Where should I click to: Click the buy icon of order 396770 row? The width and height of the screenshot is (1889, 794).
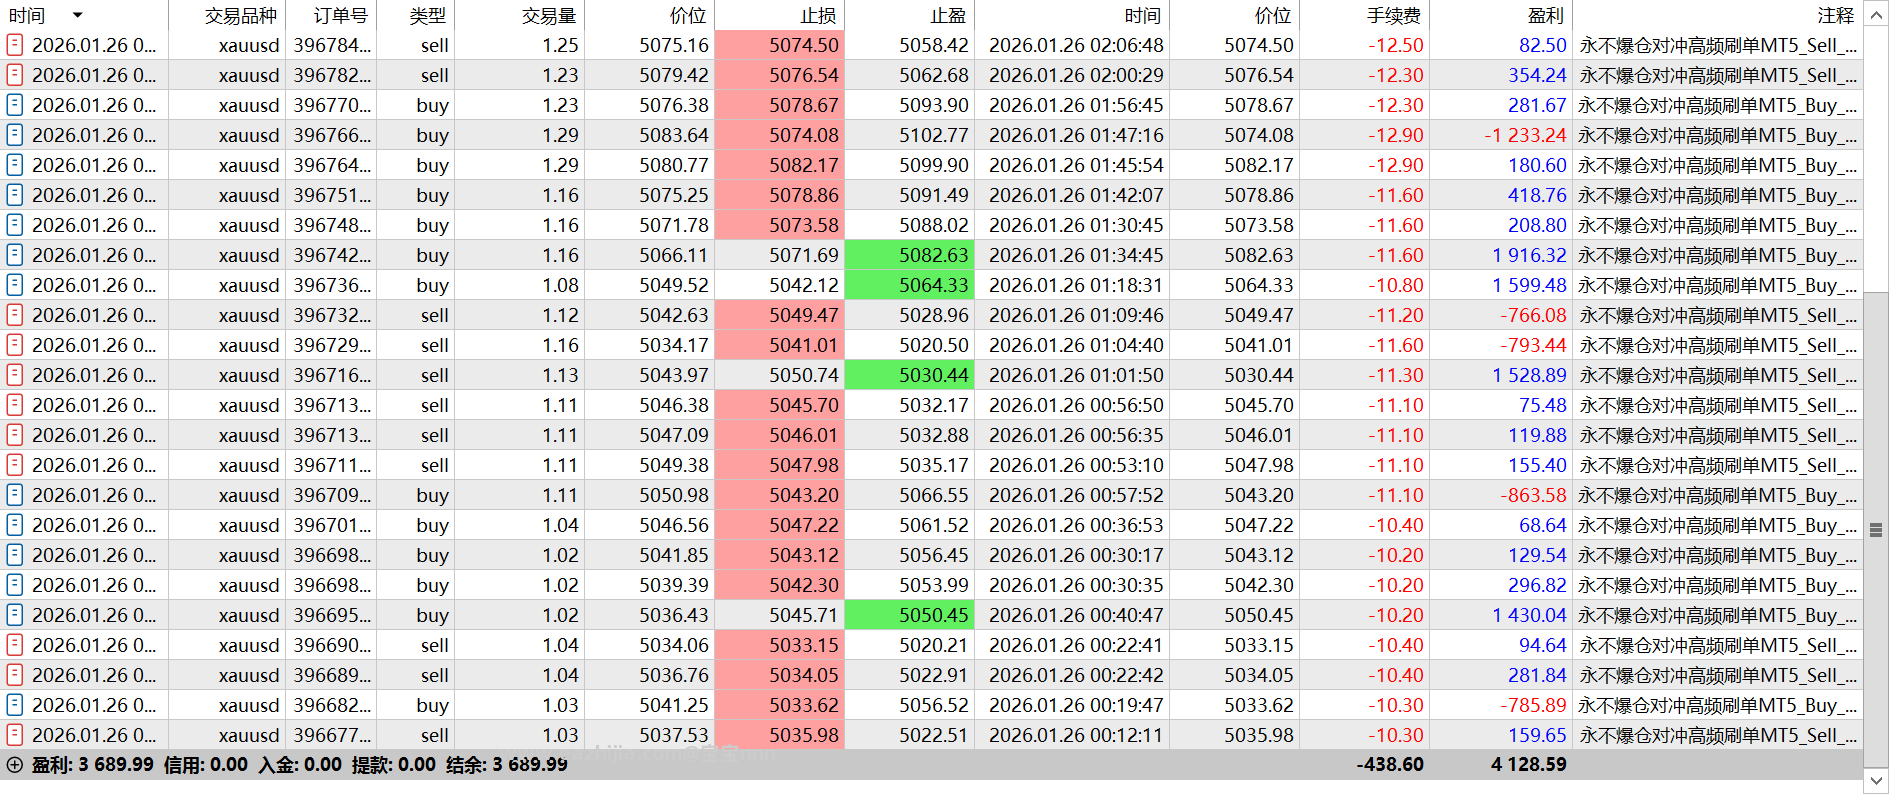[x=15, y=105]
